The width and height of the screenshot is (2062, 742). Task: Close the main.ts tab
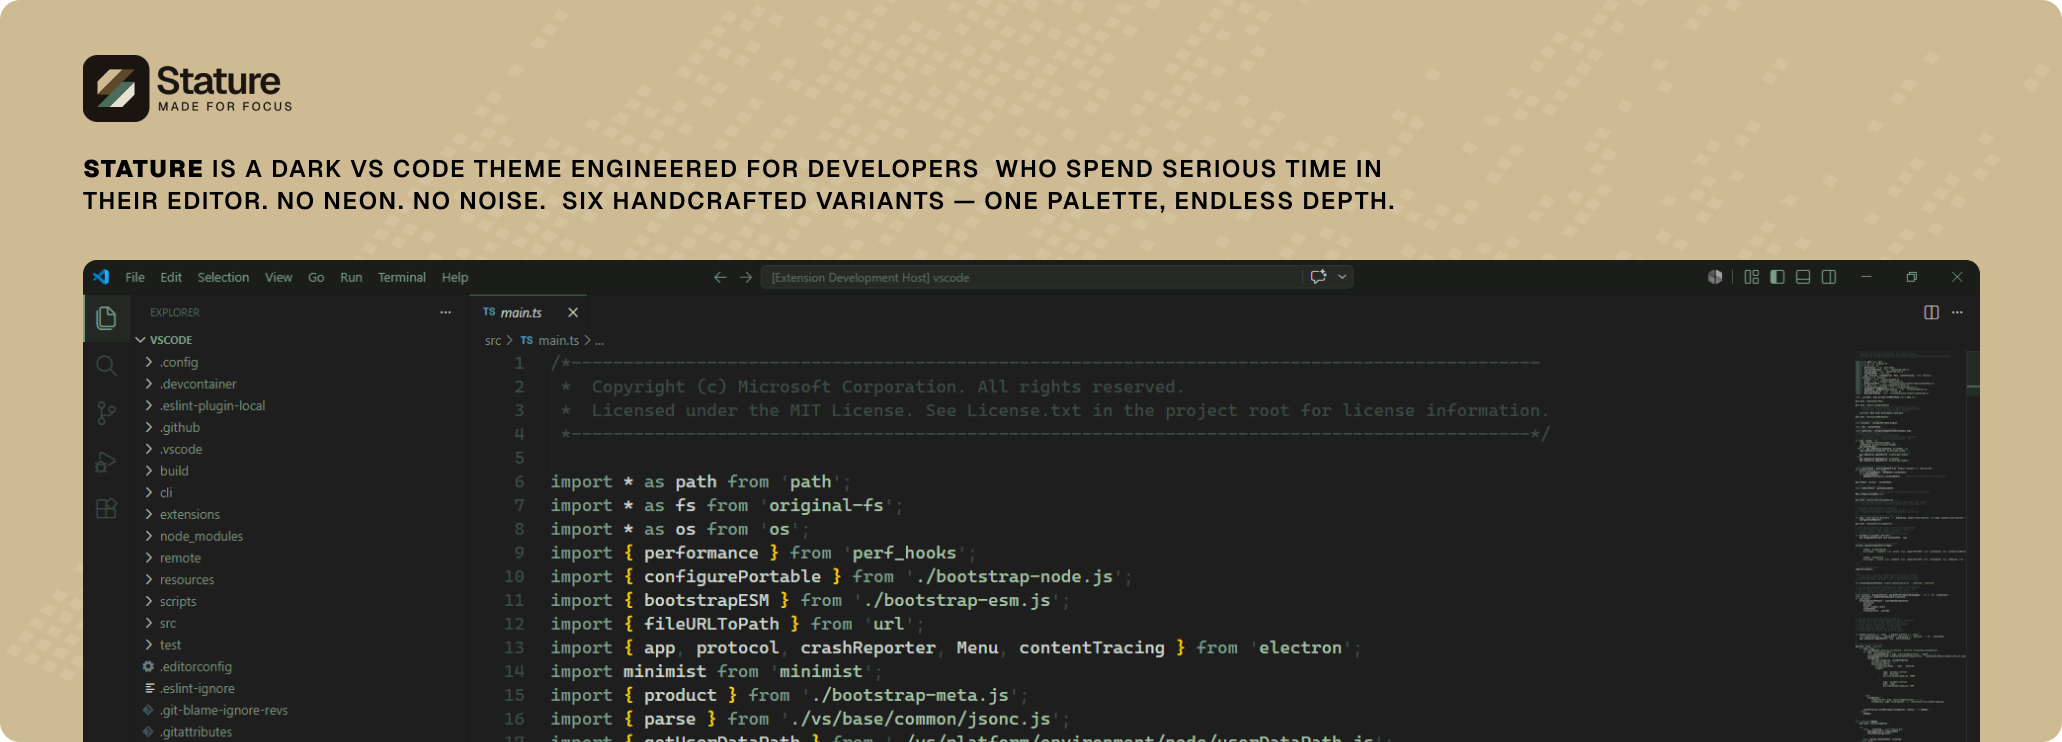click(573, 313)
